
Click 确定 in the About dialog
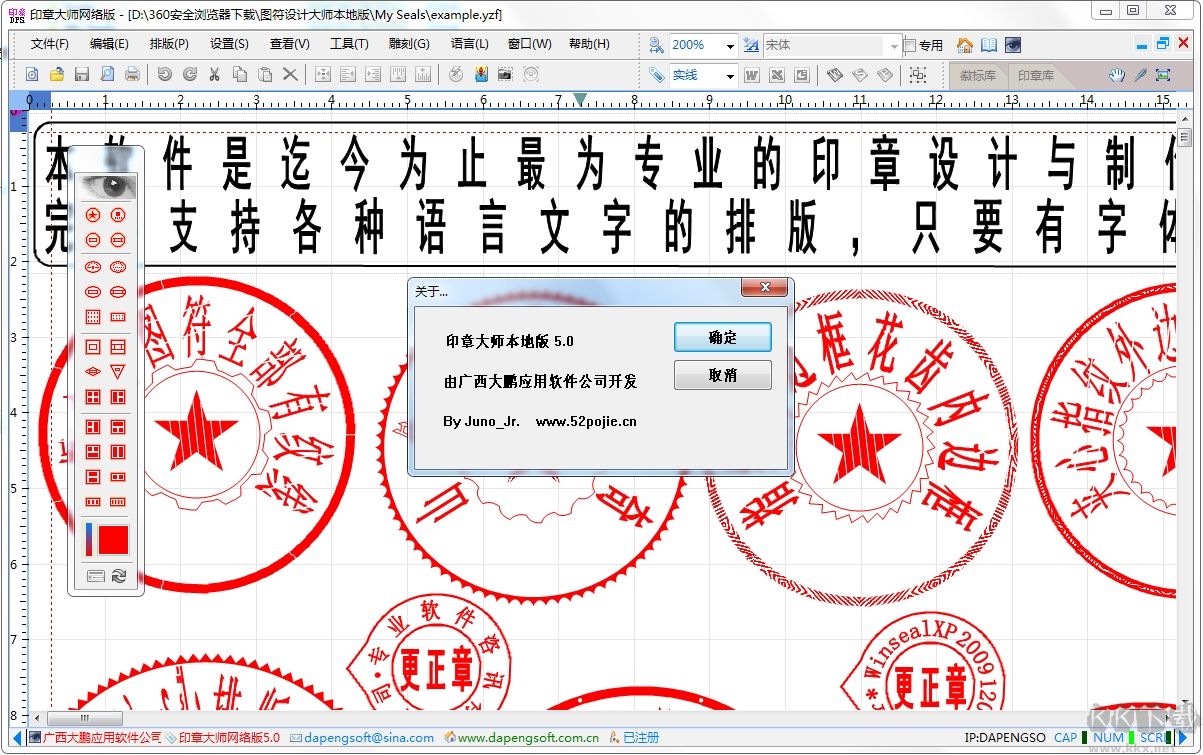click(723, 337)
